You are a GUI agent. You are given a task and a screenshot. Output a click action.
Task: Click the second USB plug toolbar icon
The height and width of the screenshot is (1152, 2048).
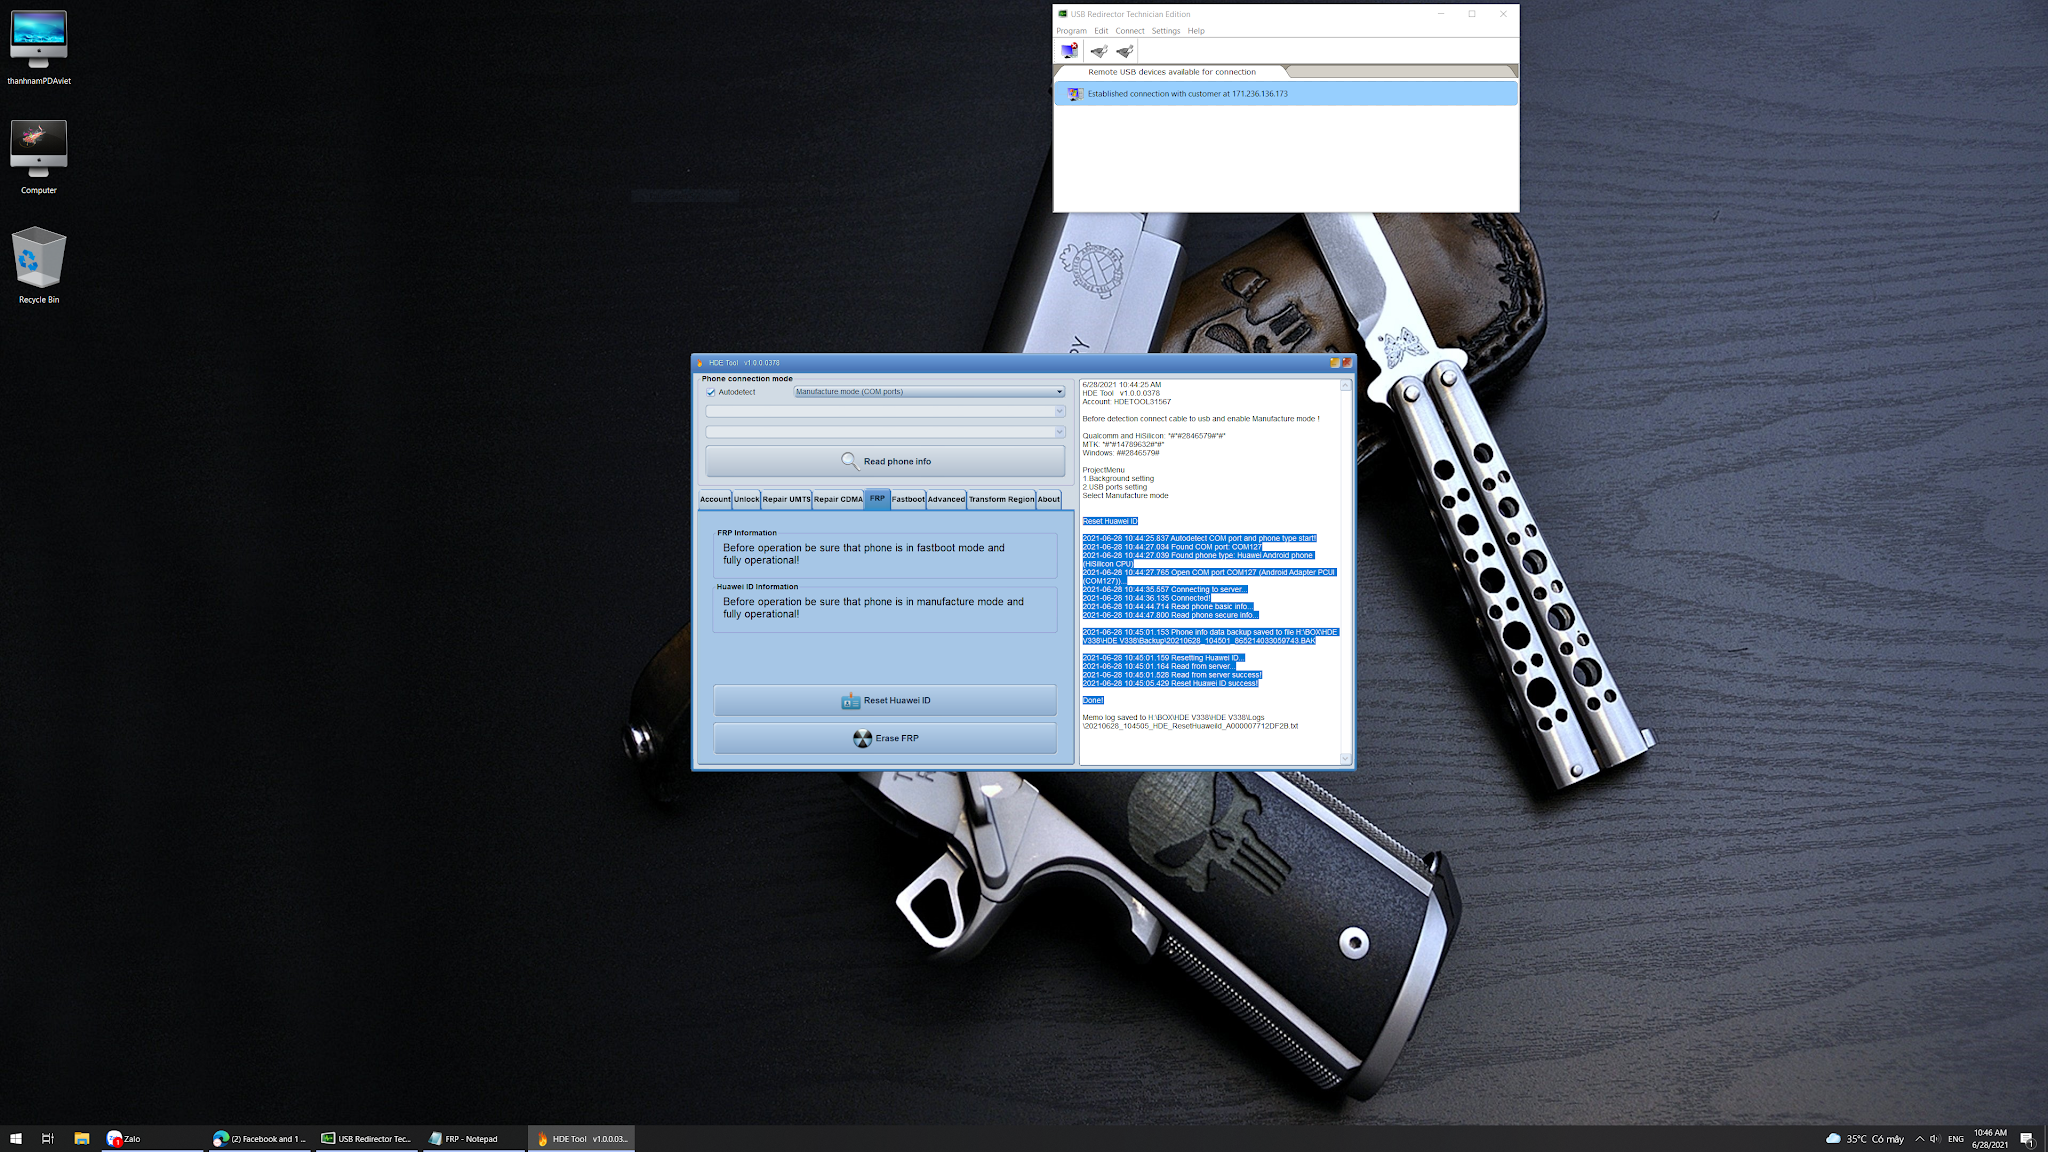[x=1124, y=51]
